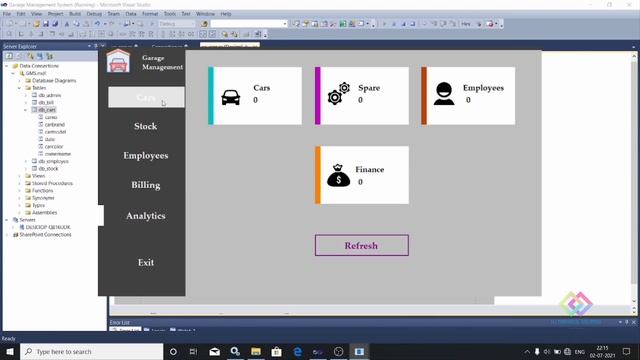This screenshot has height=360, width=640.
Task: Expand the Database Diagrams folder
Action: [20, 80]
